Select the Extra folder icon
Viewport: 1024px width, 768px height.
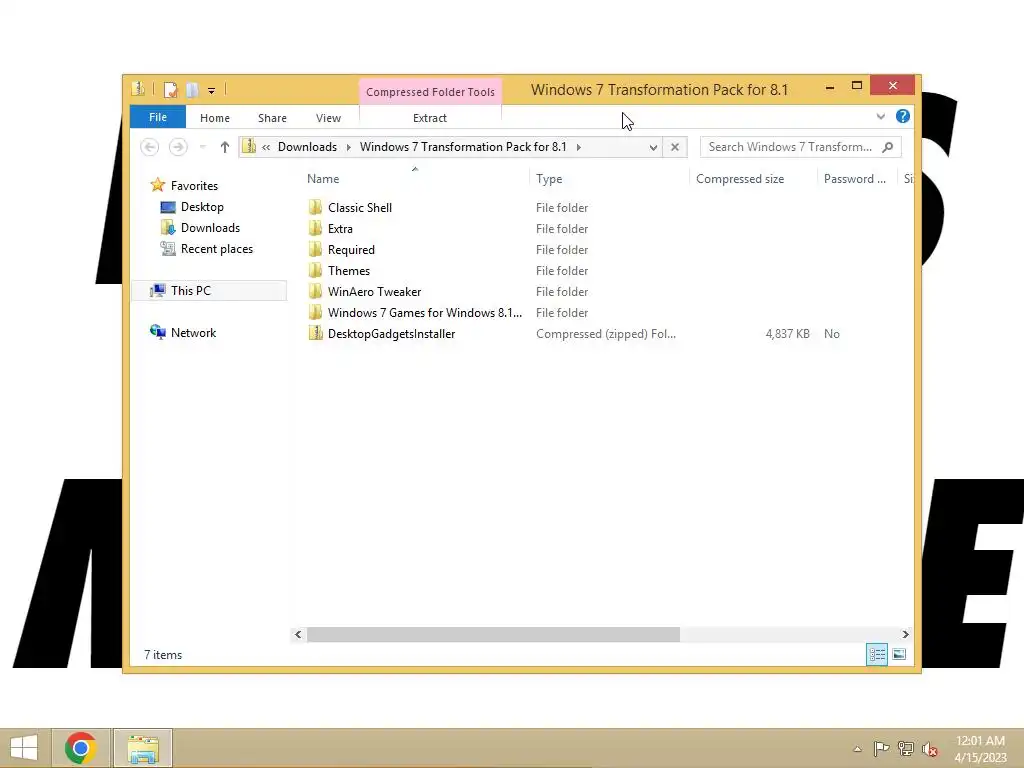315,229
